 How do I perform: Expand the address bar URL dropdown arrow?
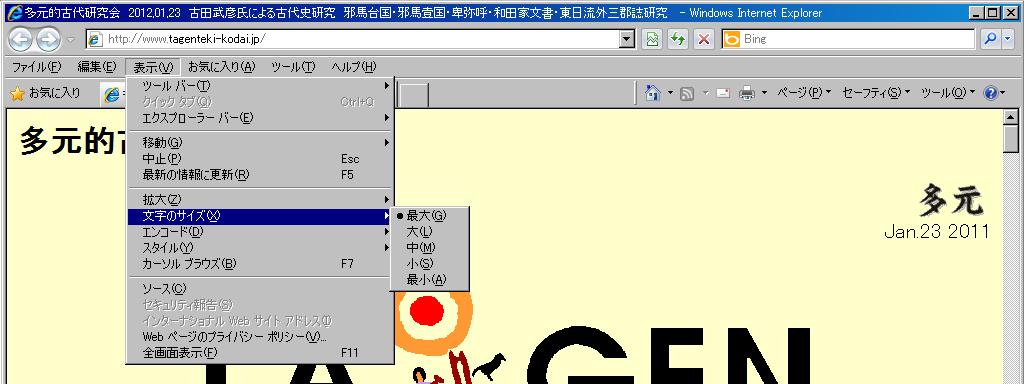627,39
